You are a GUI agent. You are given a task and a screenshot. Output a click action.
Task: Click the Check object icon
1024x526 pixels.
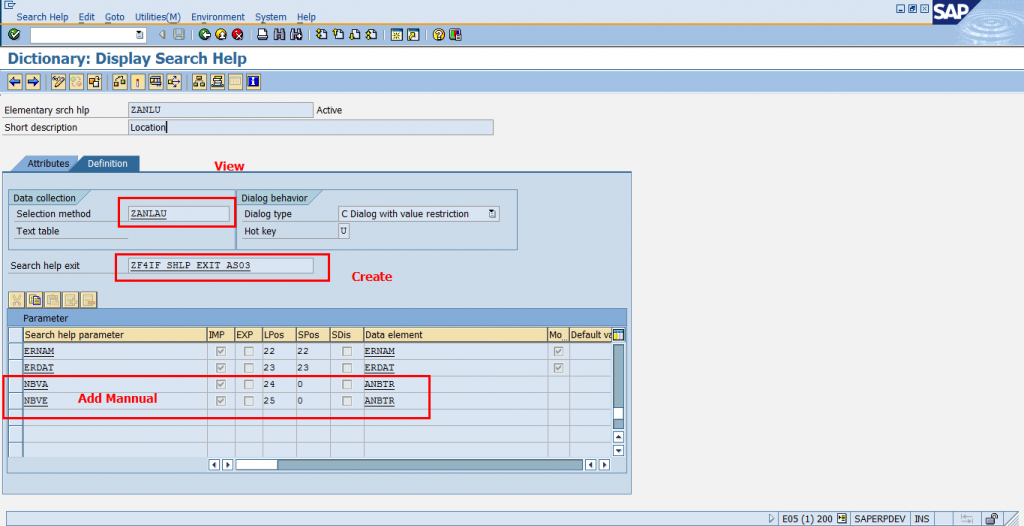(120, 82)
